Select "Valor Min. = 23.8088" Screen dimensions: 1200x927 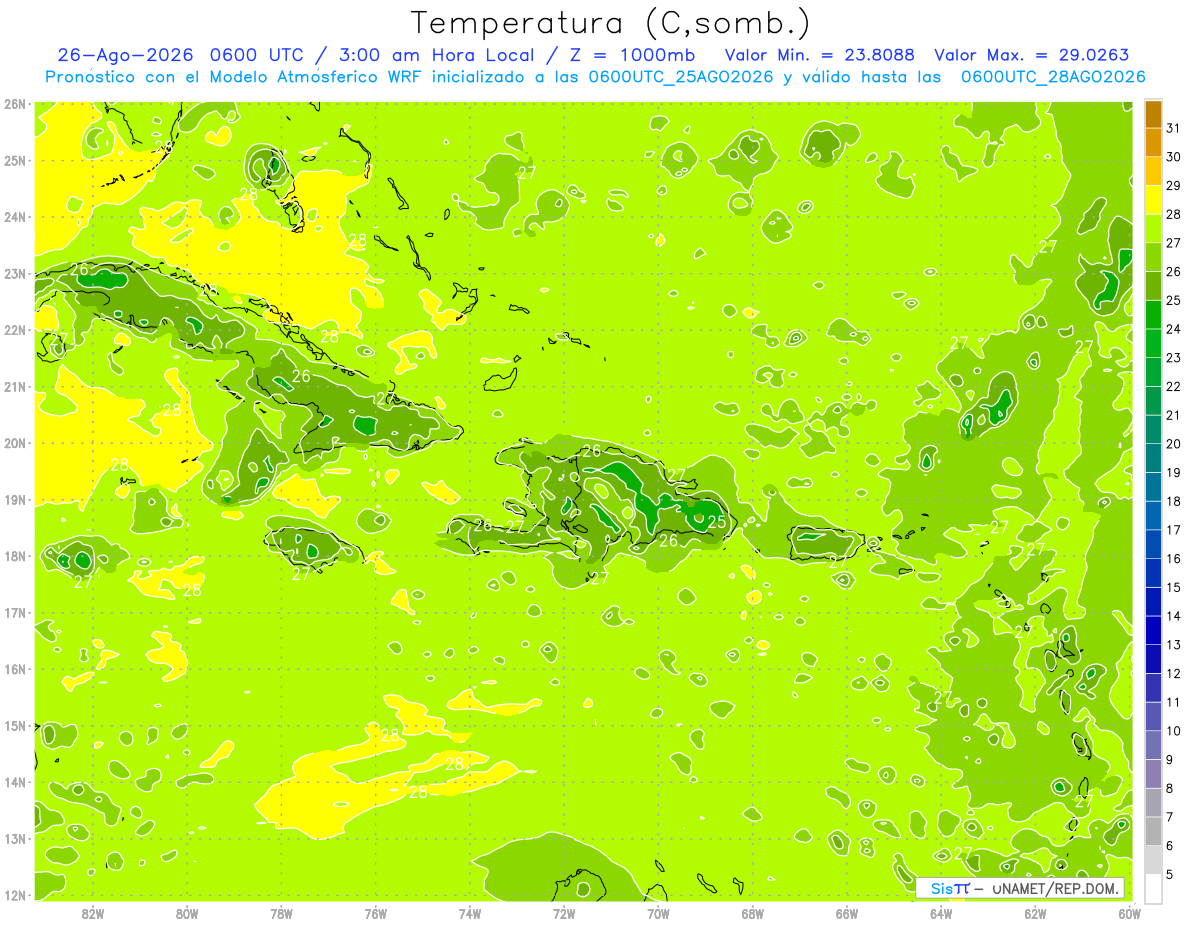[x=819, y=55]
